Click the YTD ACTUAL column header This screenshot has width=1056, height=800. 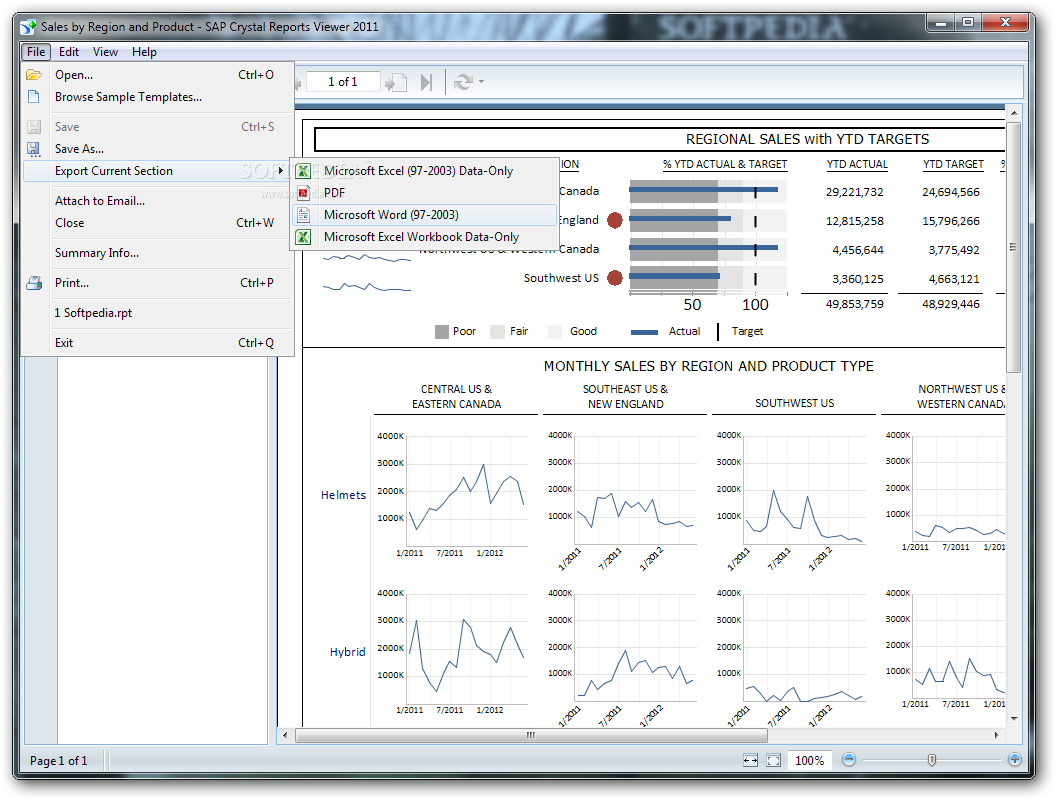(857, 164)
